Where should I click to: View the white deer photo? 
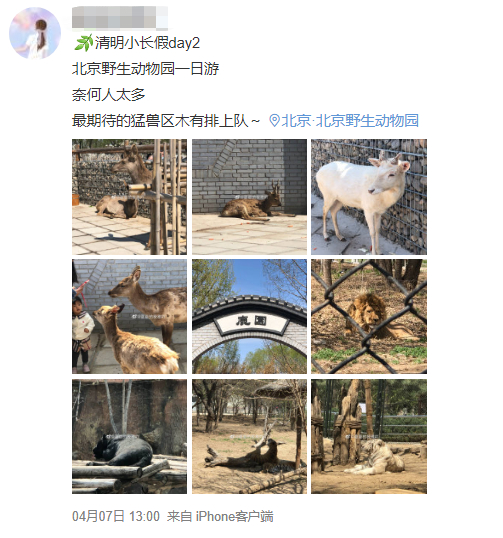(369, 197)
